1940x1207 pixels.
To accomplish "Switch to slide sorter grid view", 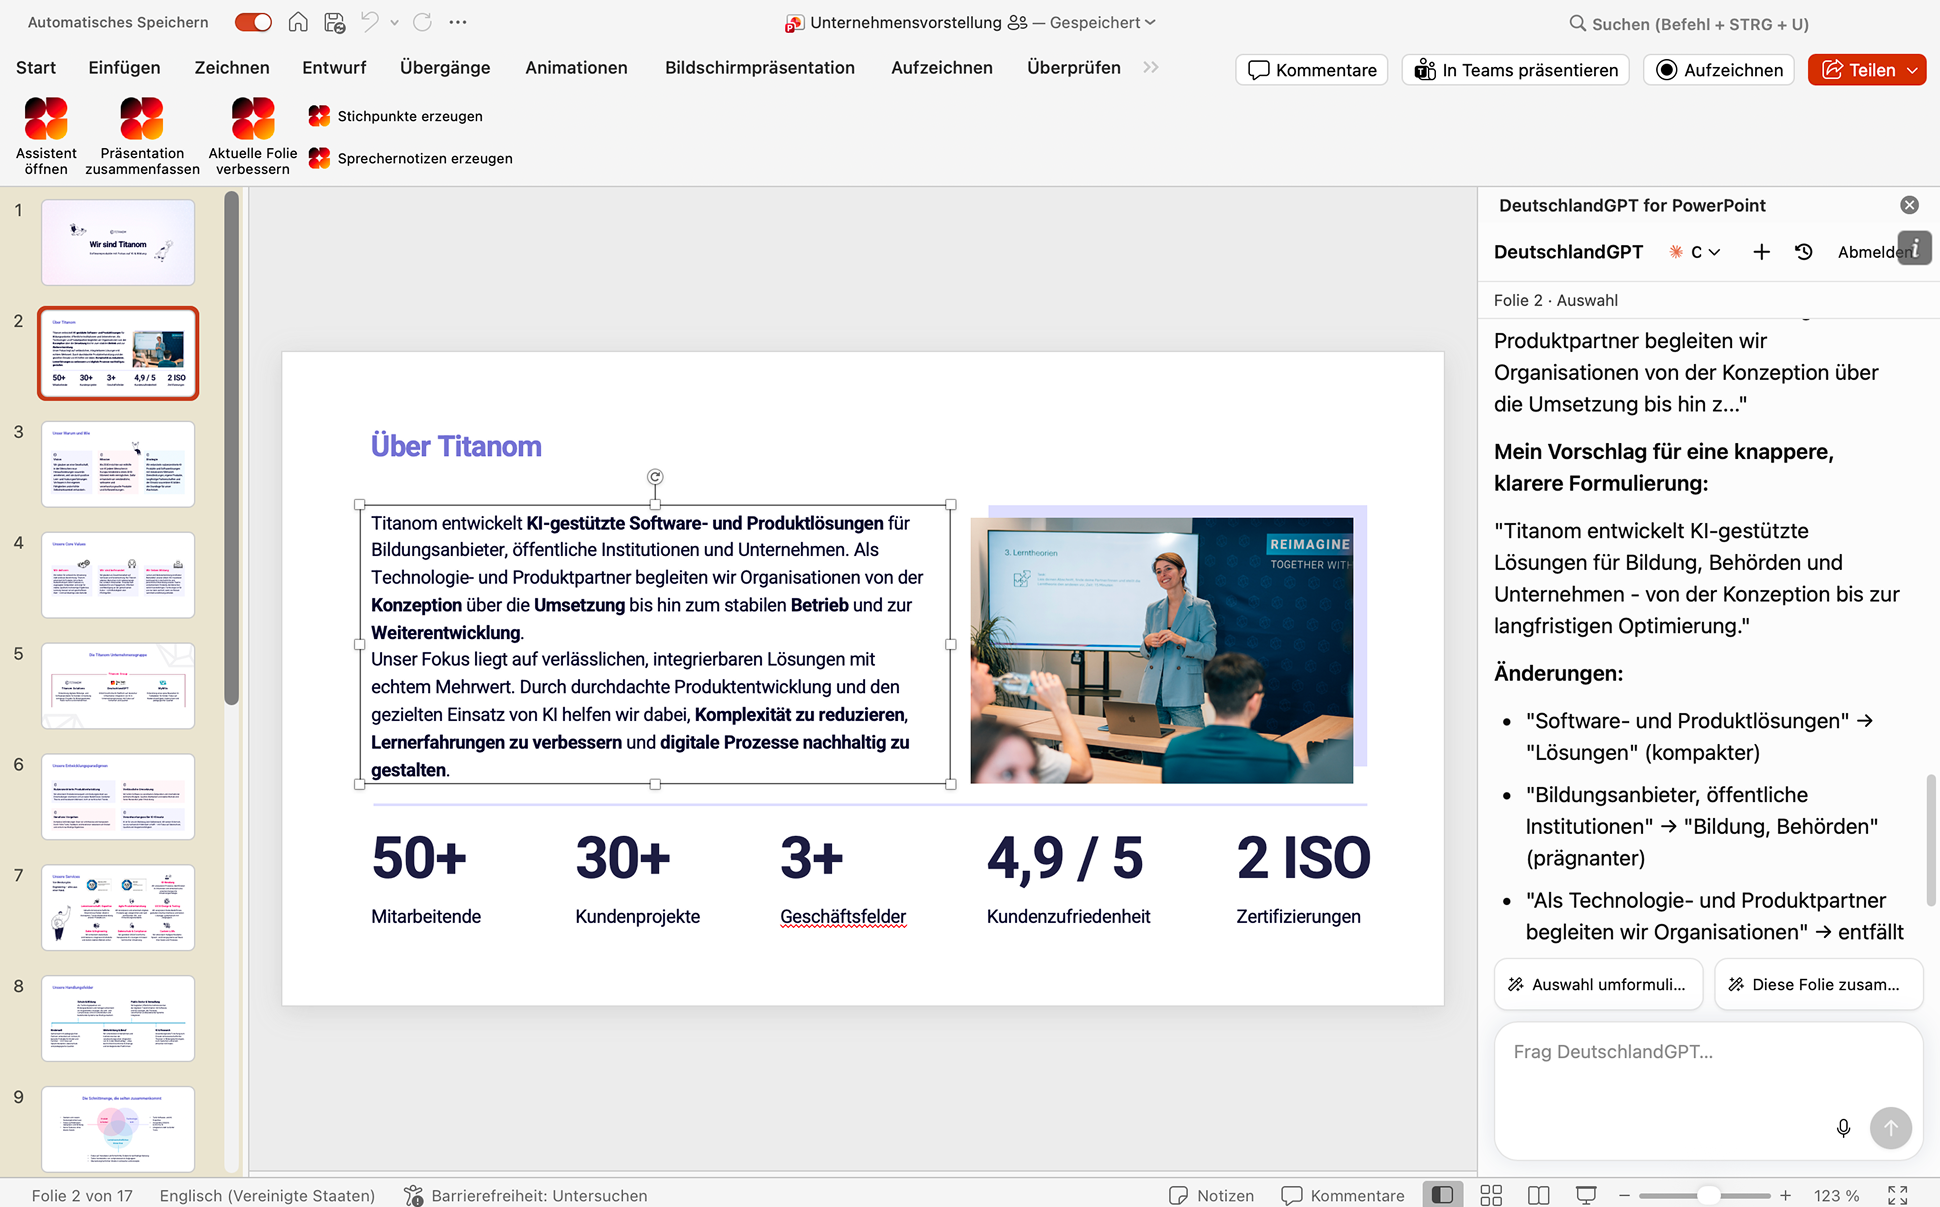I will [1491, 1195].
